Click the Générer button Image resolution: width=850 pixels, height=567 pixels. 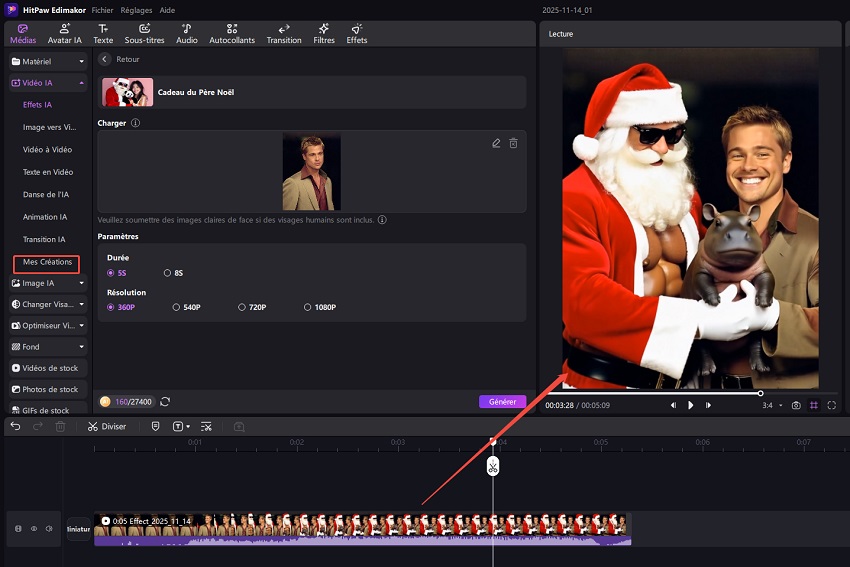pyautogui.click(x=503, y=402)
